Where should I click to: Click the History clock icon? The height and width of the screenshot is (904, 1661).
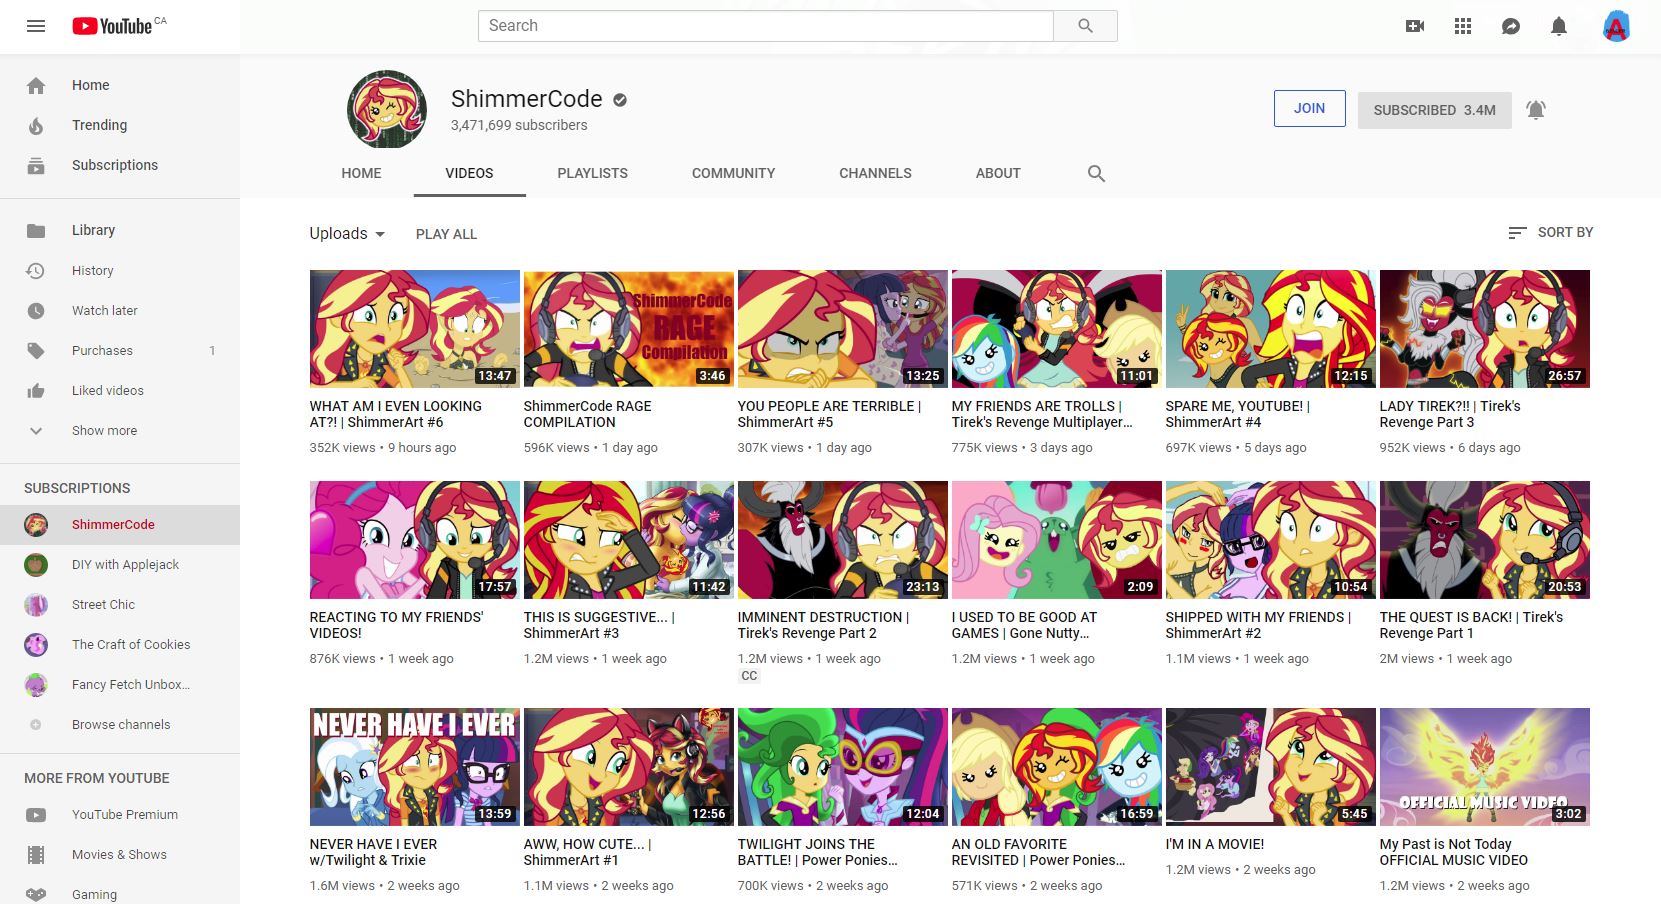click(x=36, y=271)
